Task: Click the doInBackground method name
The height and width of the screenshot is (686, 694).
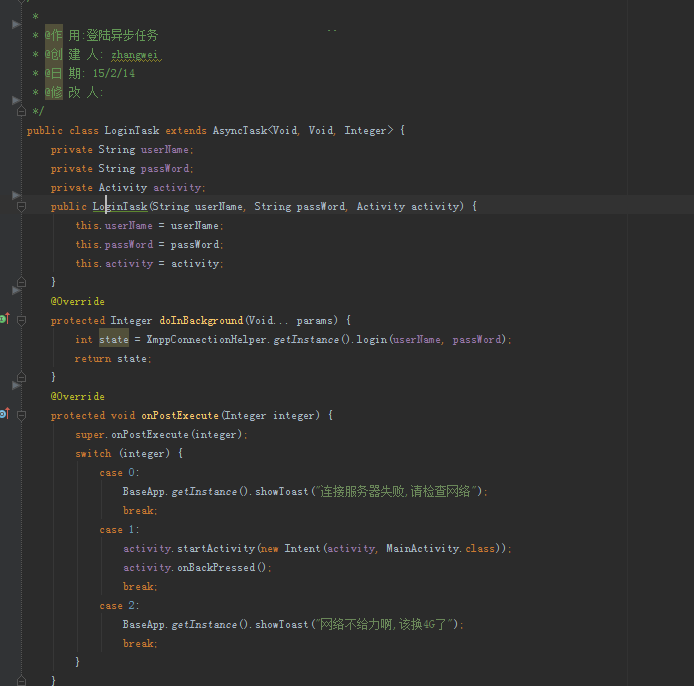Action: tap(201, 320)
